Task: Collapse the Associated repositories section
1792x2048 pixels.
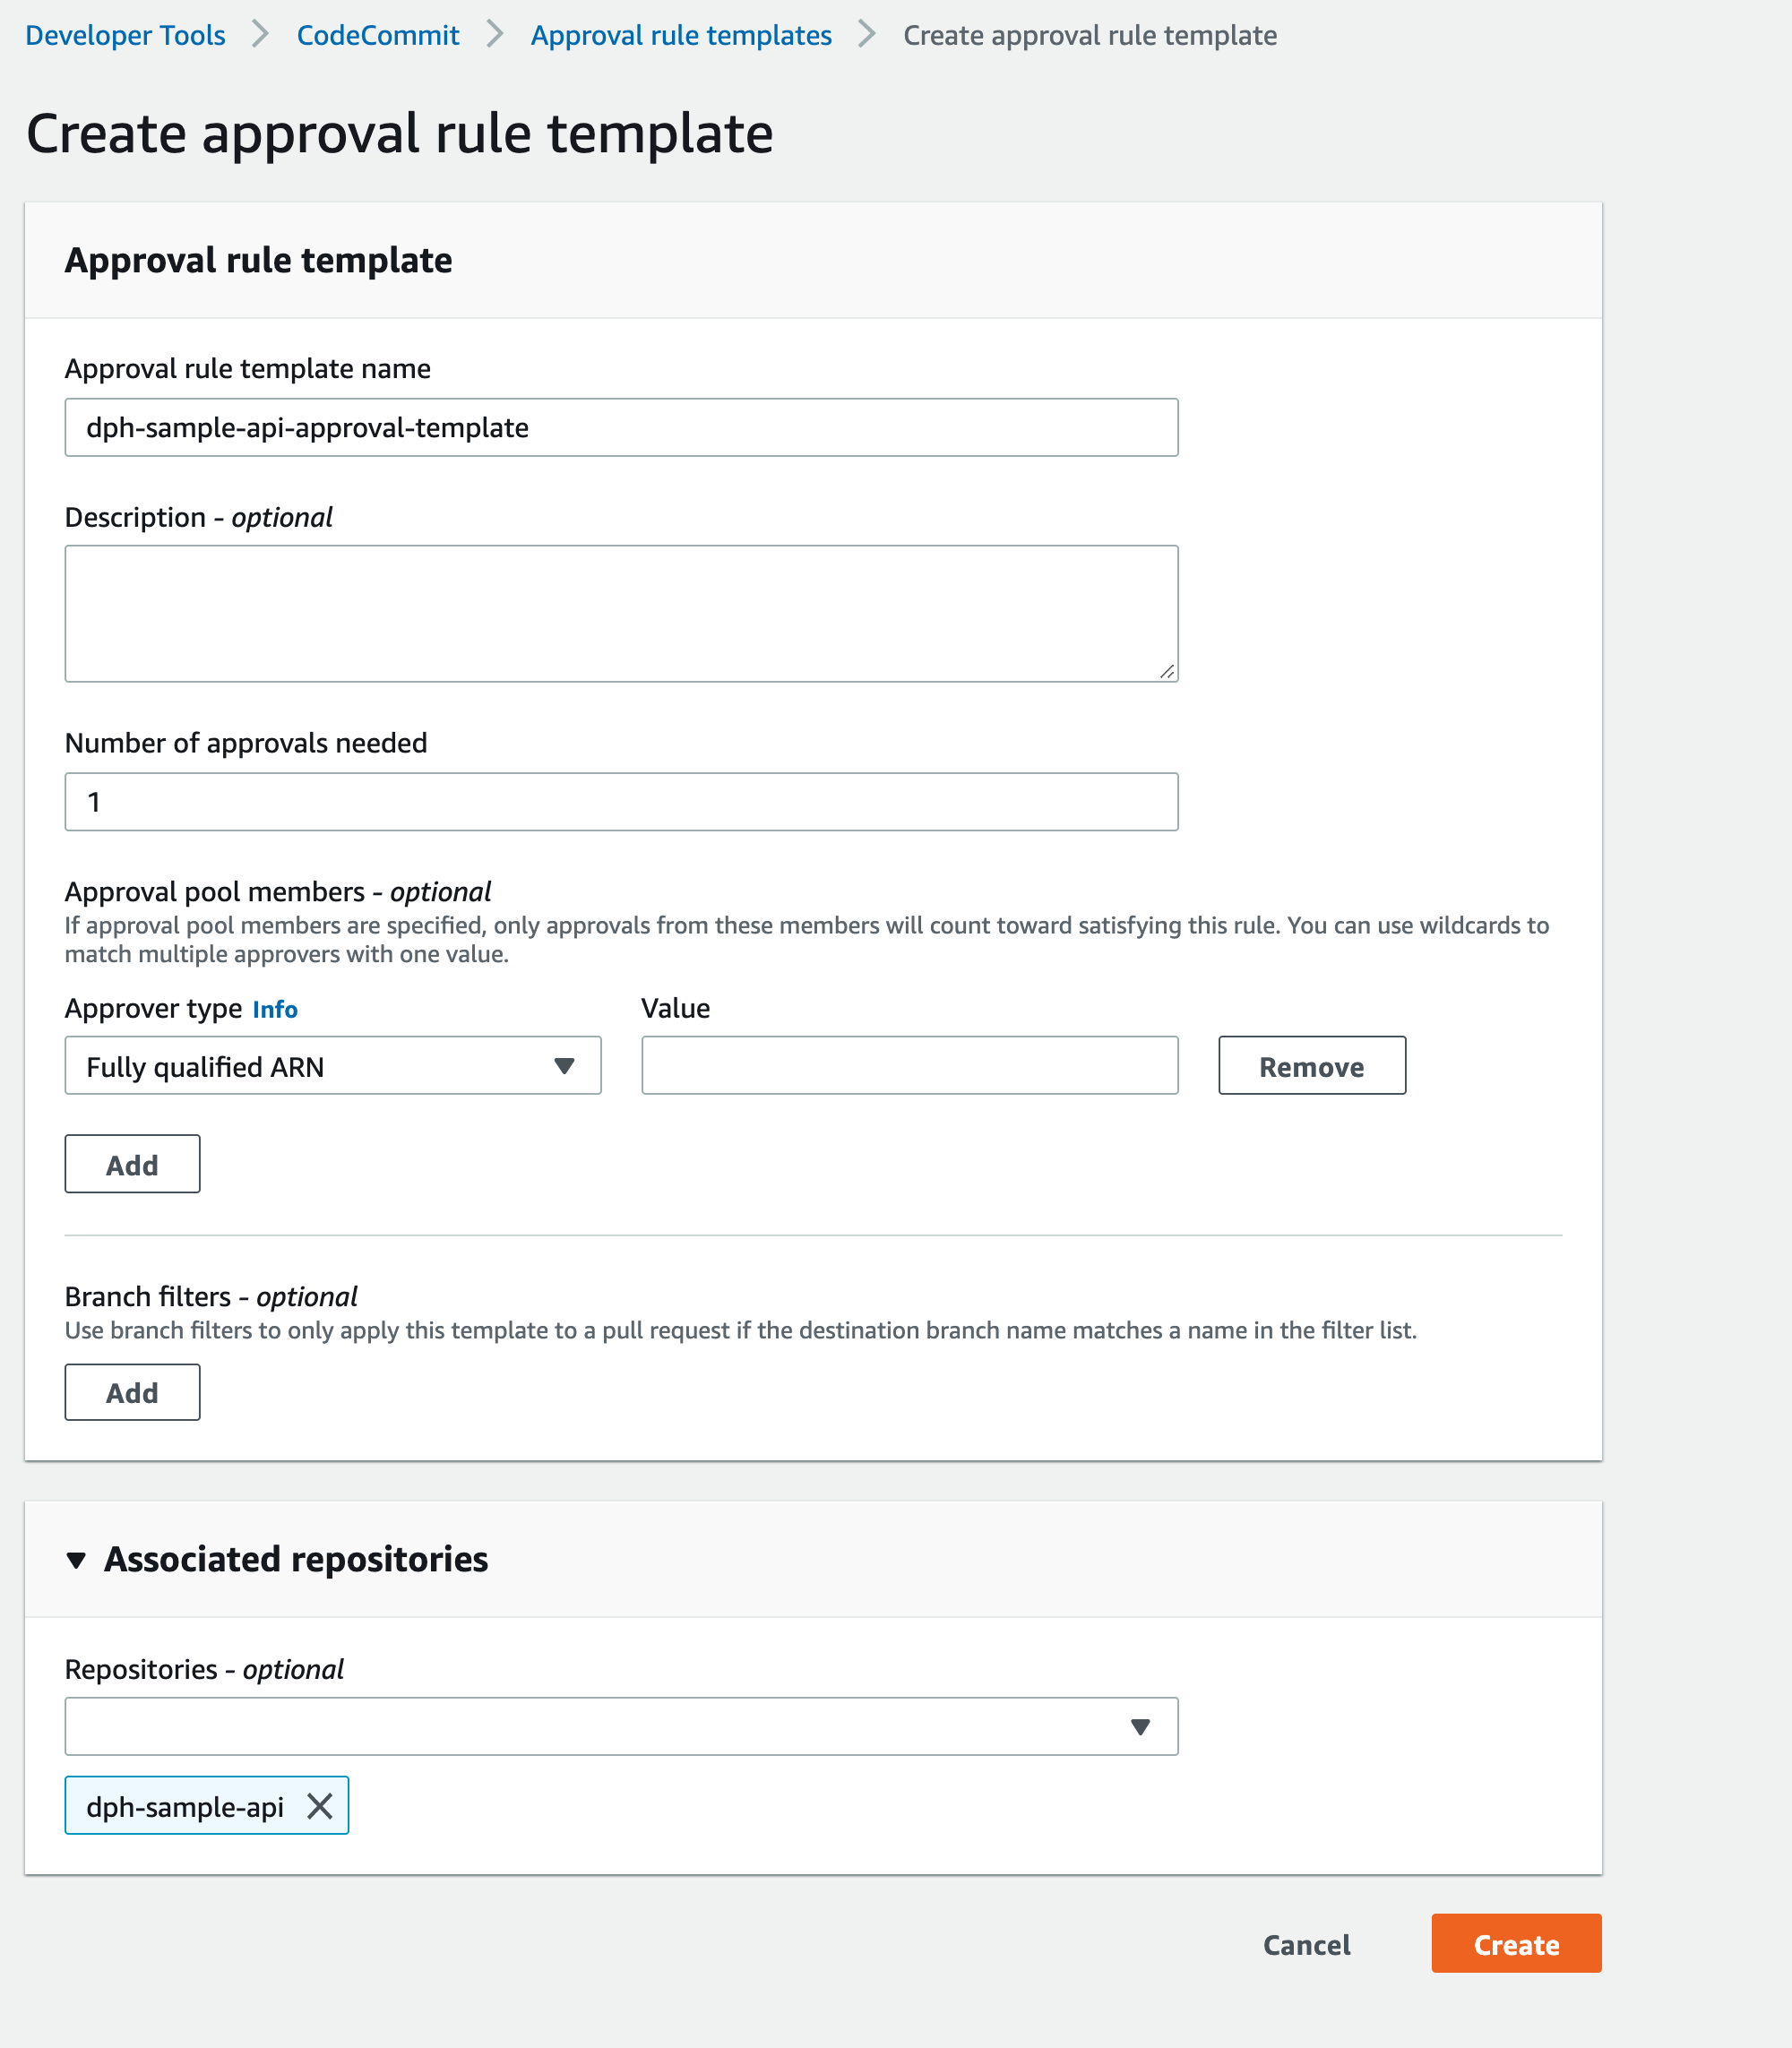Action: tap(76, 1560)
